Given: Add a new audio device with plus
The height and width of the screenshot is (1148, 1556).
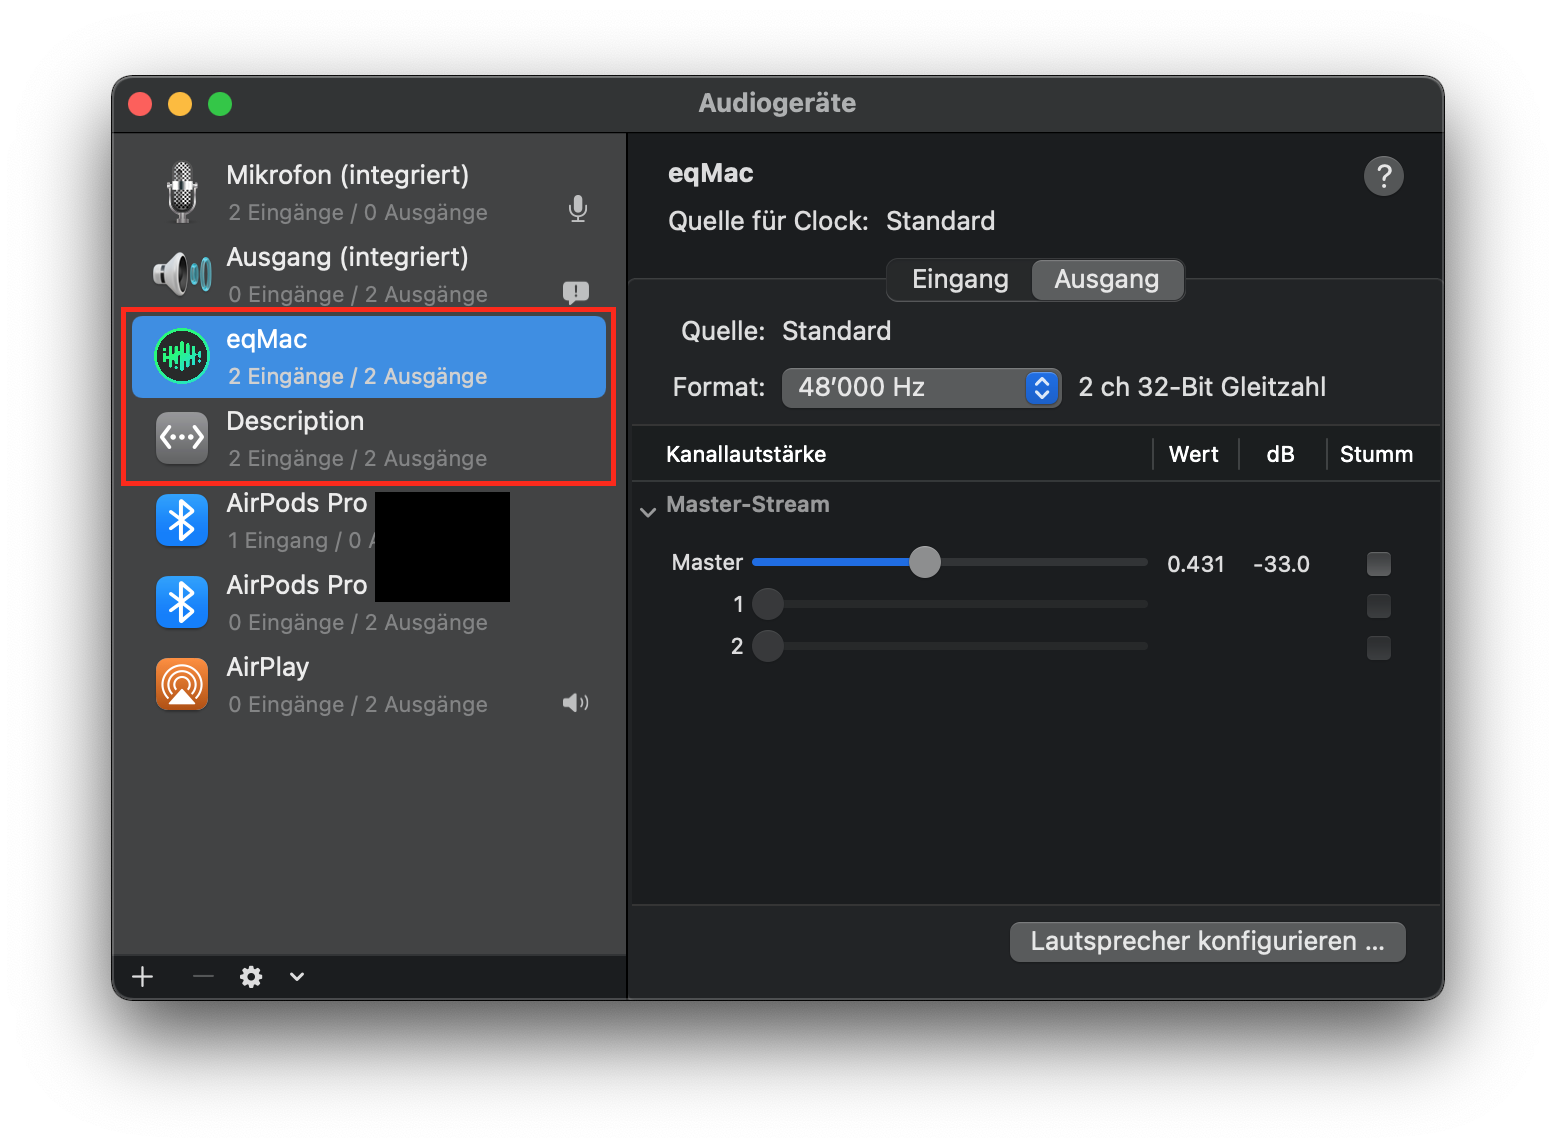Looking at the screenshot, I should coord(143,977).
